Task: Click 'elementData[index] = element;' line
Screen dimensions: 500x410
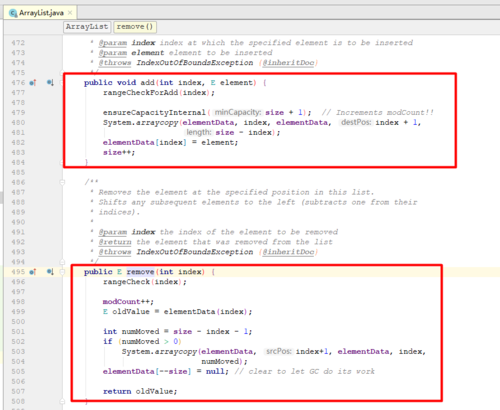Action: (x=170, y=143)
